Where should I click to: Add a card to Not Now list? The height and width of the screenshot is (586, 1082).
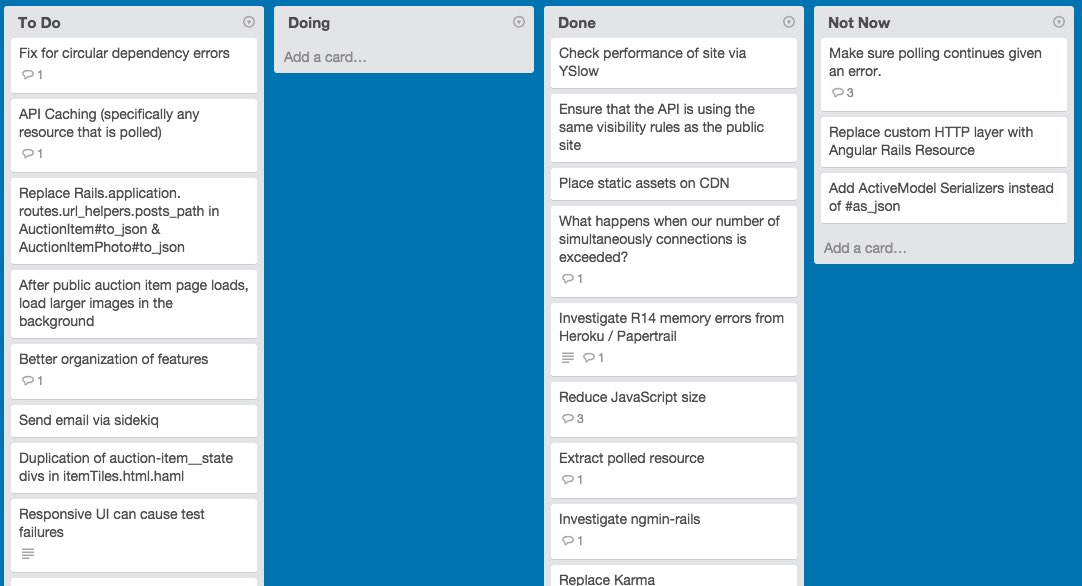865,248
